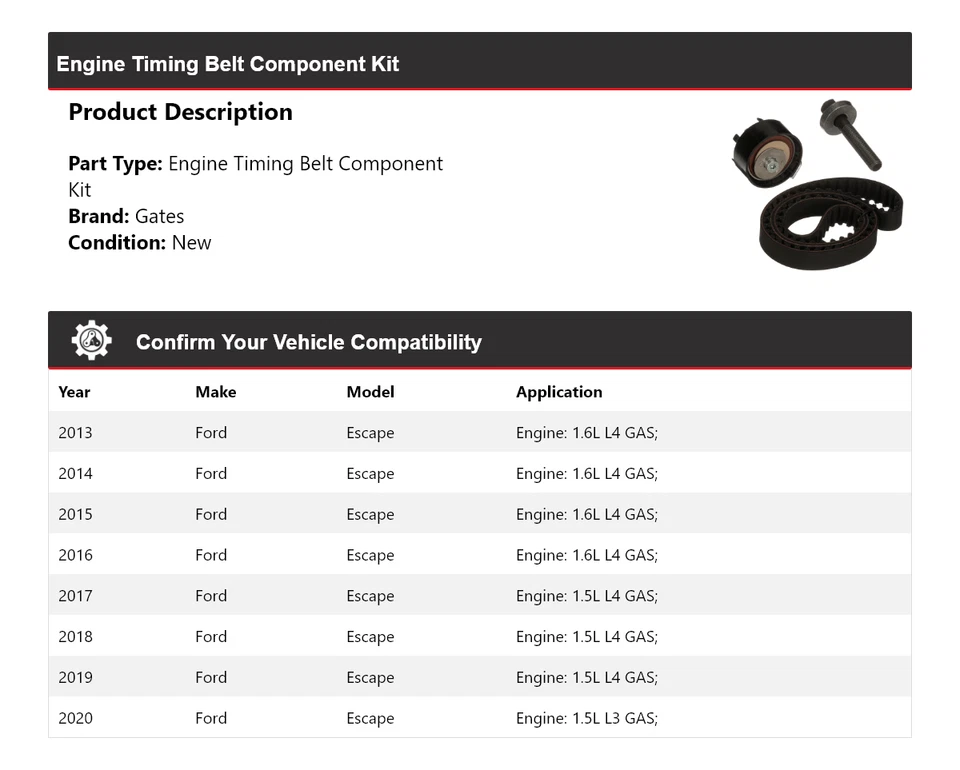The image size is (960, 770).
Task: Click the 2013 year cell
Action: click(75, 433)
